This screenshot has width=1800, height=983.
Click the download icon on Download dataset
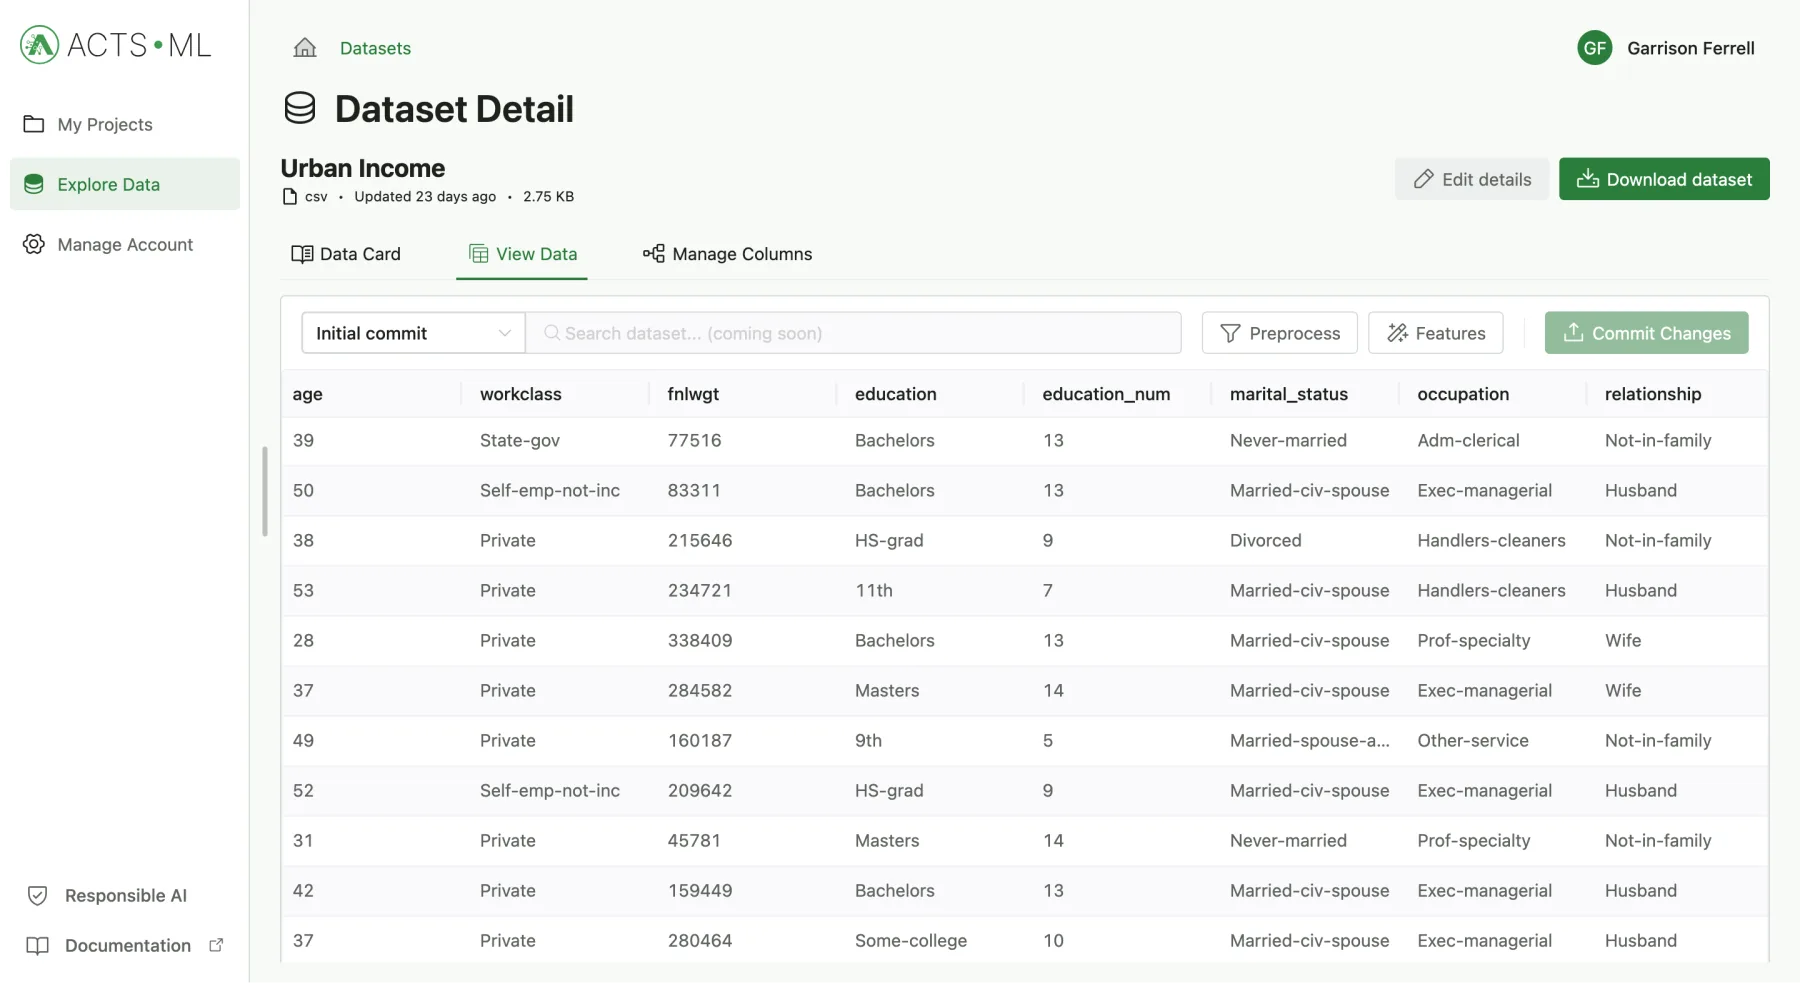1588,179
